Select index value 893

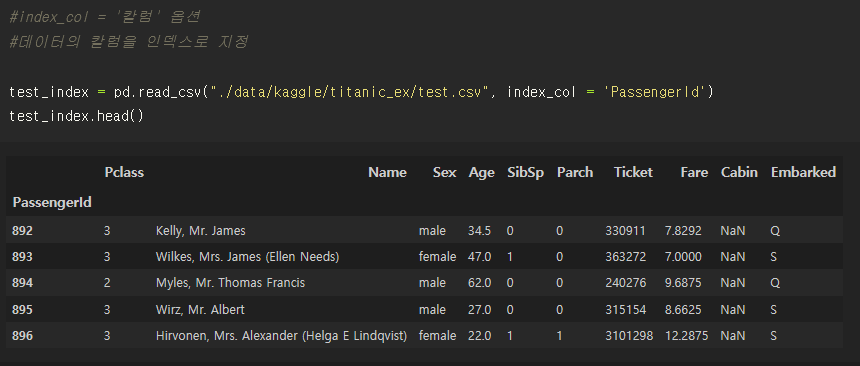[22, 257]
